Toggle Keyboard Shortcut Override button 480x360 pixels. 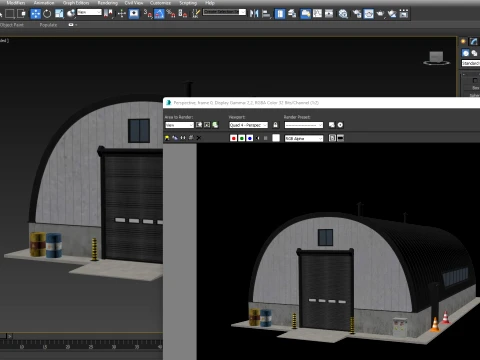click(x=134, y=14)
